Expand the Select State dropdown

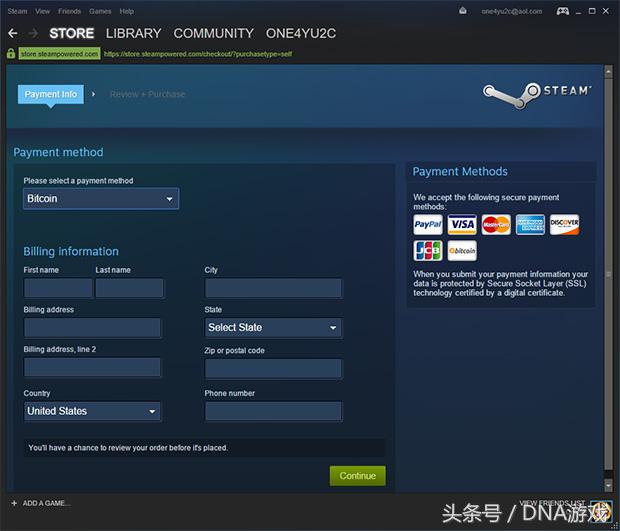tap(273, 328)
